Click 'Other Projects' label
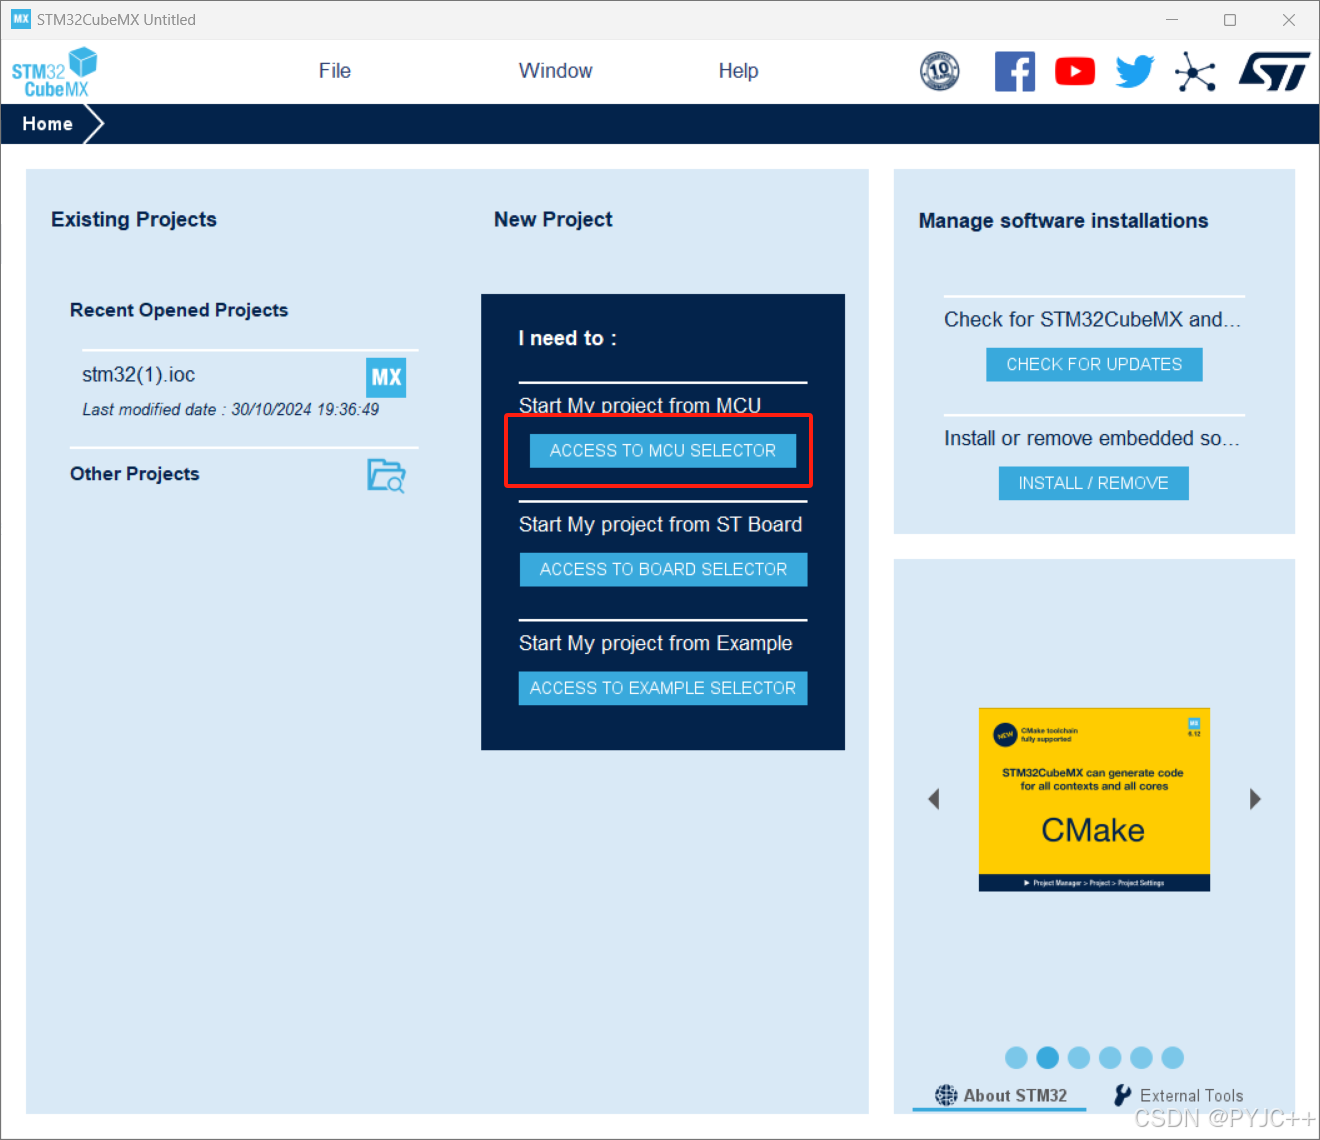The width and height of the screenshot is (1320, 1140). click(135, 474)
